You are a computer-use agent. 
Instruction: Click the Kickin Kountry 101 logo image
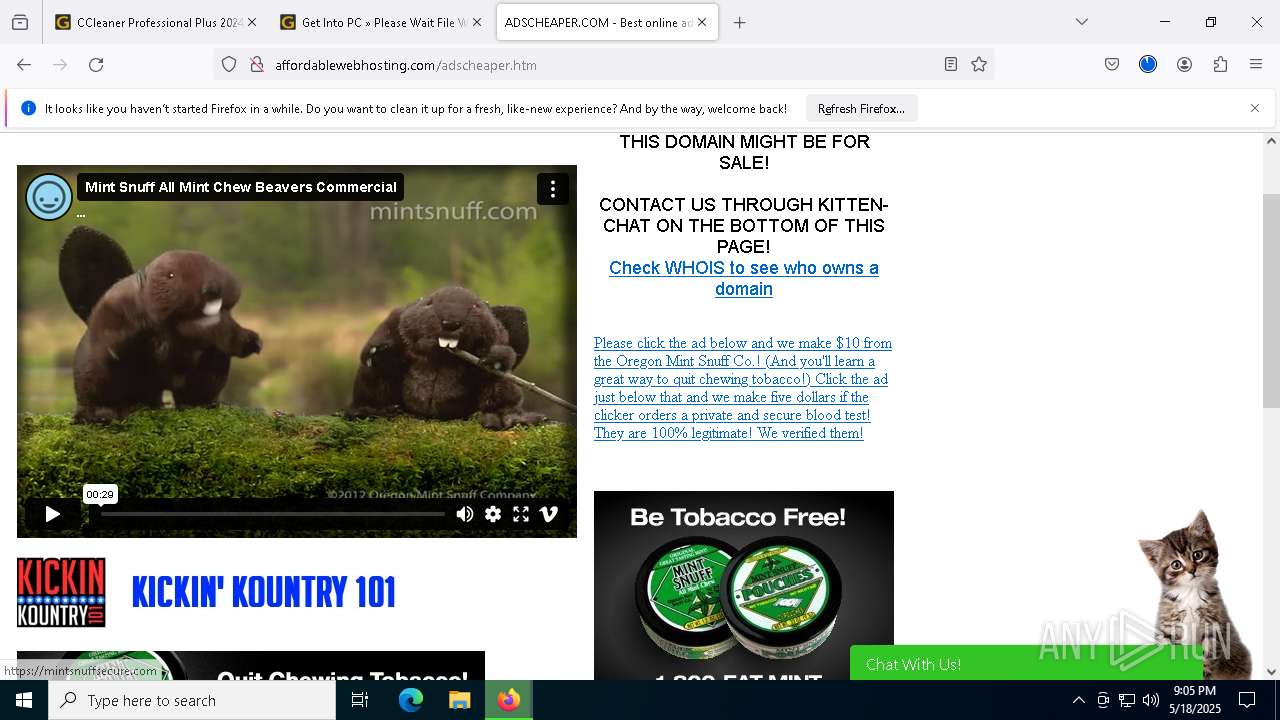tap(61, 592)
